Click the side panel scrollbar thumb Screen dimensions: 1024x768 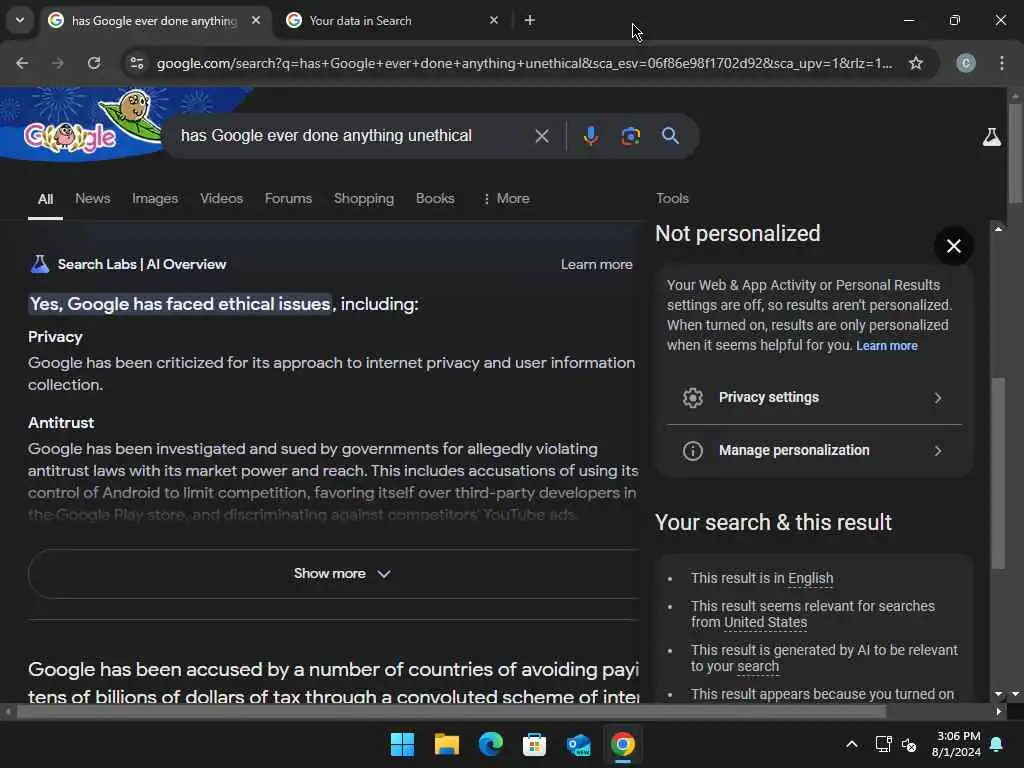tap(998, 473)
